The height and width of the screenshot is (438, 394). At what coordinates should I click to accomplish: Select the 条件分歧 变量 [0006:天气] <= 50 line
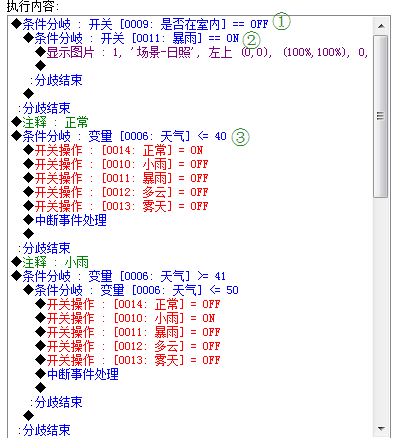(131, 290)
